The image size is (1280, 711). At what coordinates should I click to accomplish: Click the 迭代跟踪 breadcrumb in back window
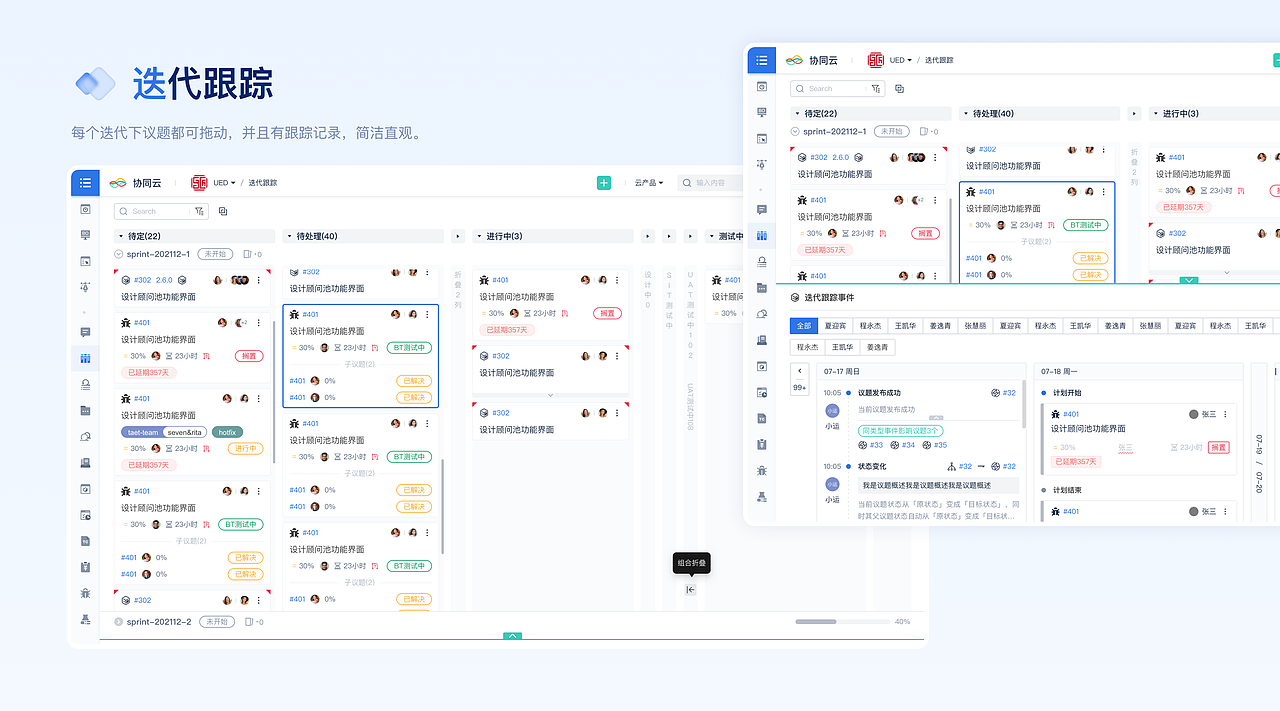tap(263, 183)
